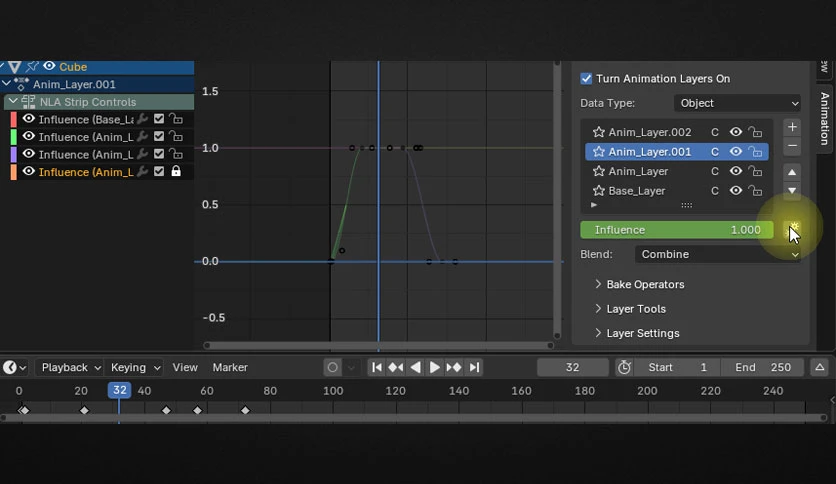The height and width of the screenshot is (484, 836).
Task: Hide Base_Layer using its eye icon
Action: pyautogui.click(x=736, y=190)
